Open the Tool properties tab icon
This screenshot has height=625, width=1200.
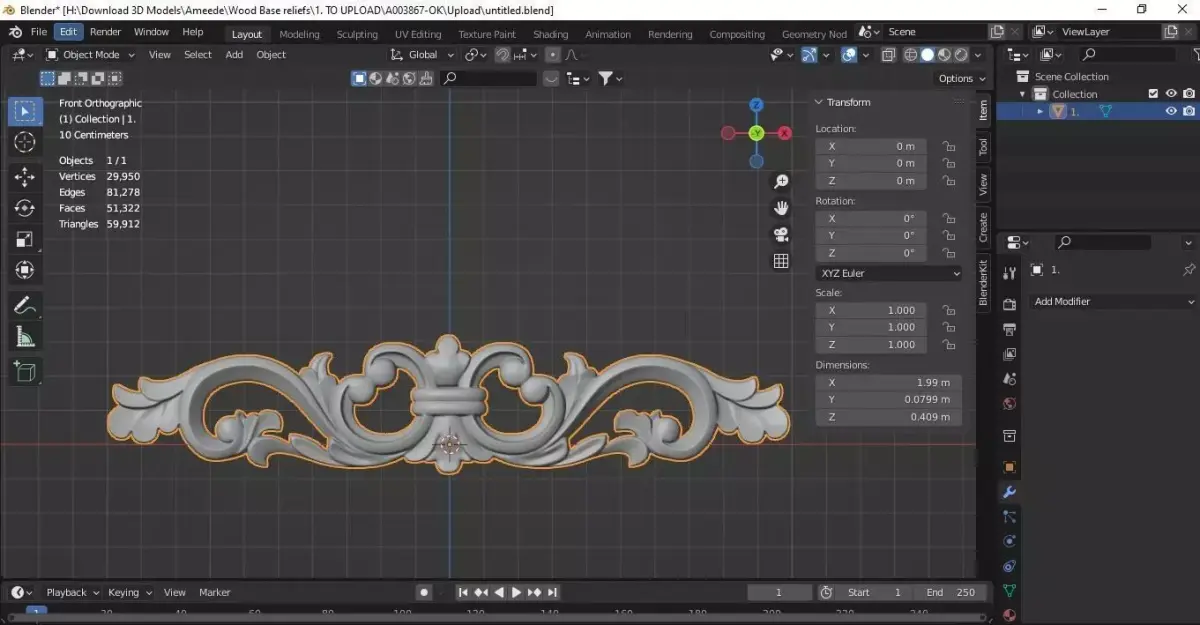[1009, 272]
